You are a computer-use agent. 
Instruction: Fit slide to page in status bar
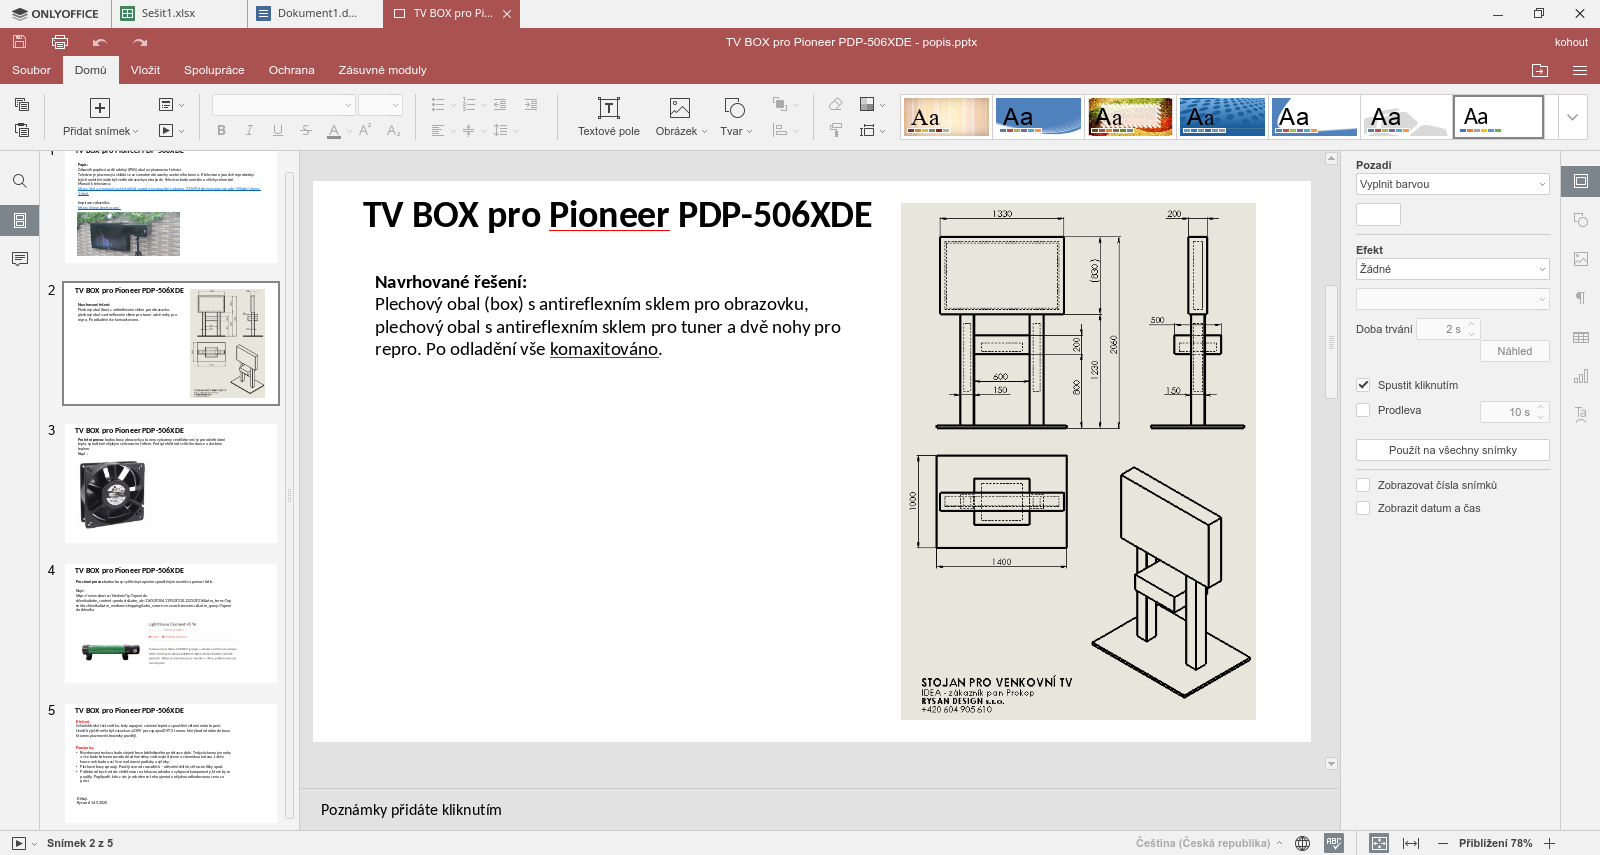tap(1379, 843)
